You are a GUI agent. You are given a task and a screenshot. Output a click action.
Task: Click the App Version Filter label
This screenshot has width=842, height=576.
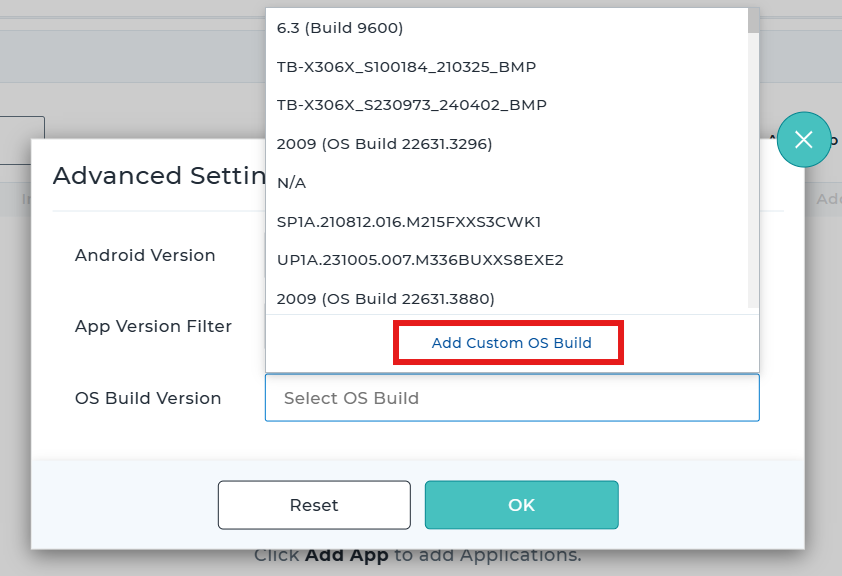[153, 326]
